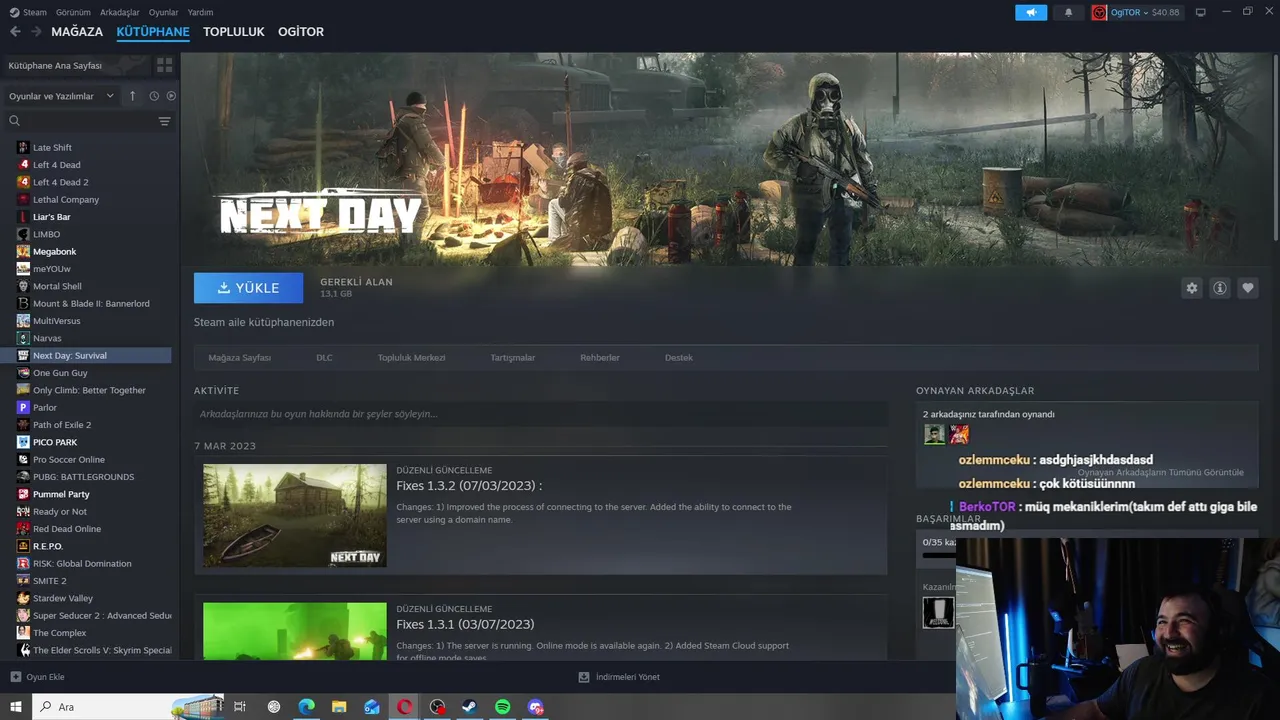Open the Fixes 1.3.2 update thumbnail
Viewport: 1280px width, 720px height.
tap(295, 515)
